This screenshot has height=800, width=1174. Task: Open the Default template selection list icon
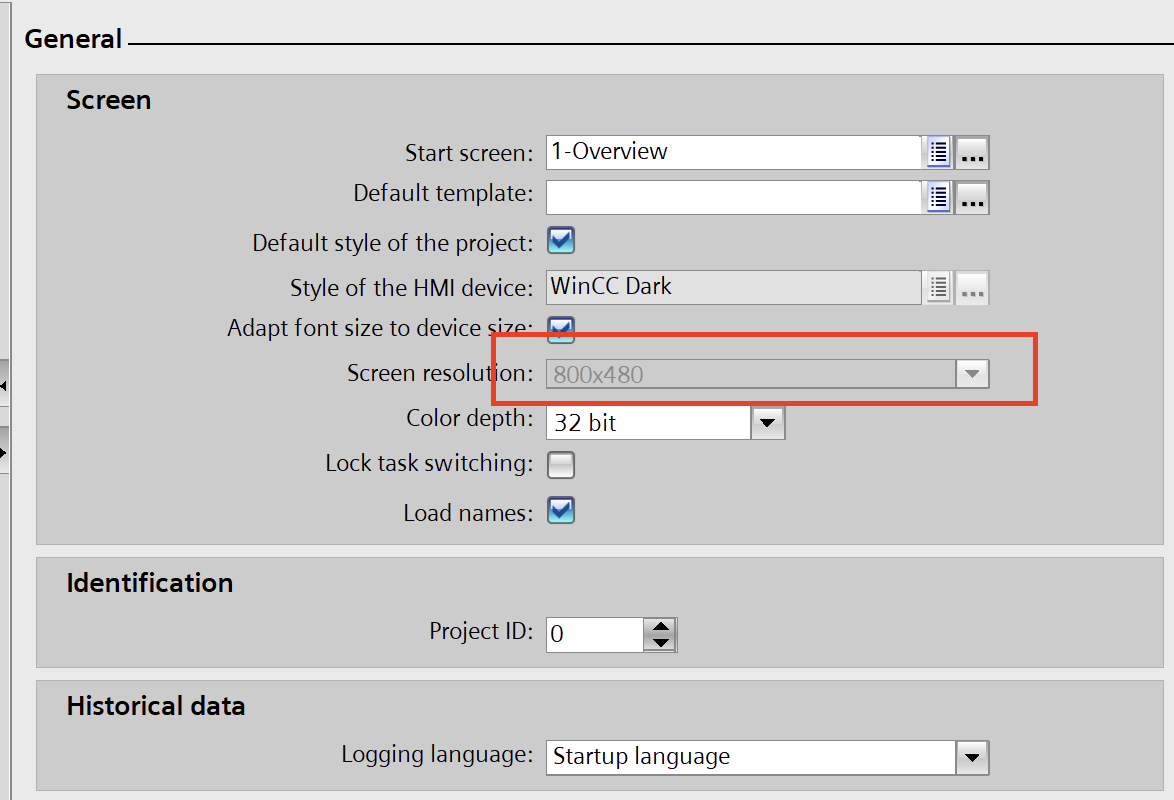pyautogui.click(x=938, y=198)
